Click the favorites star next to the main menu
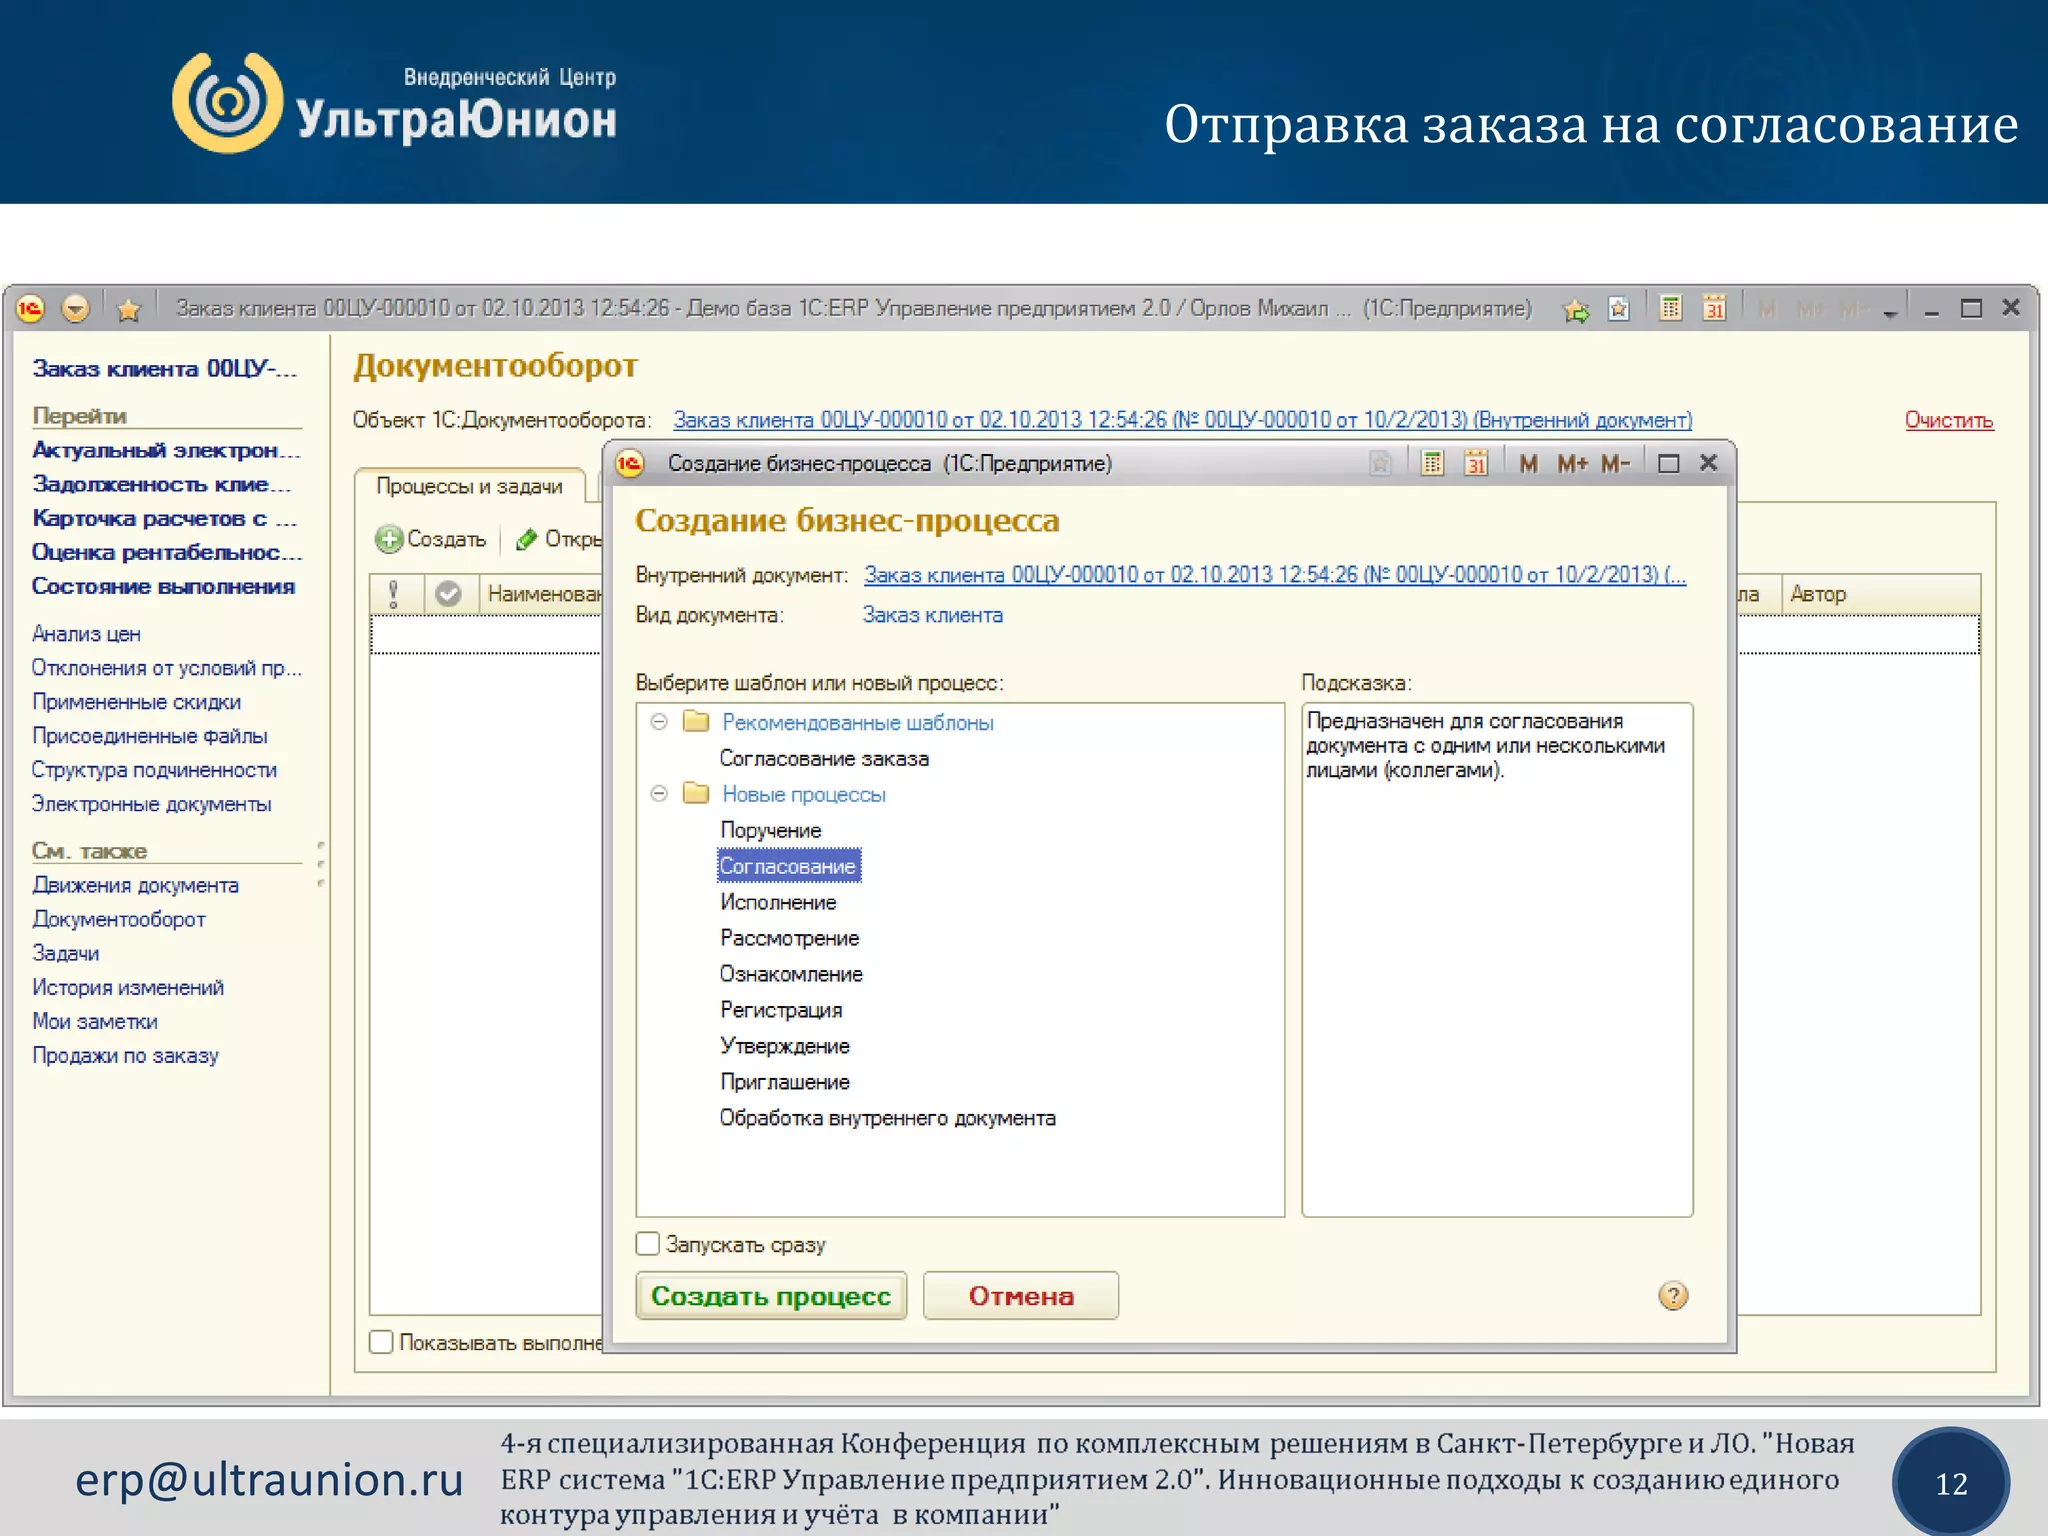The height and width of the screenshot is (1536, 2048). click(128, 310)
